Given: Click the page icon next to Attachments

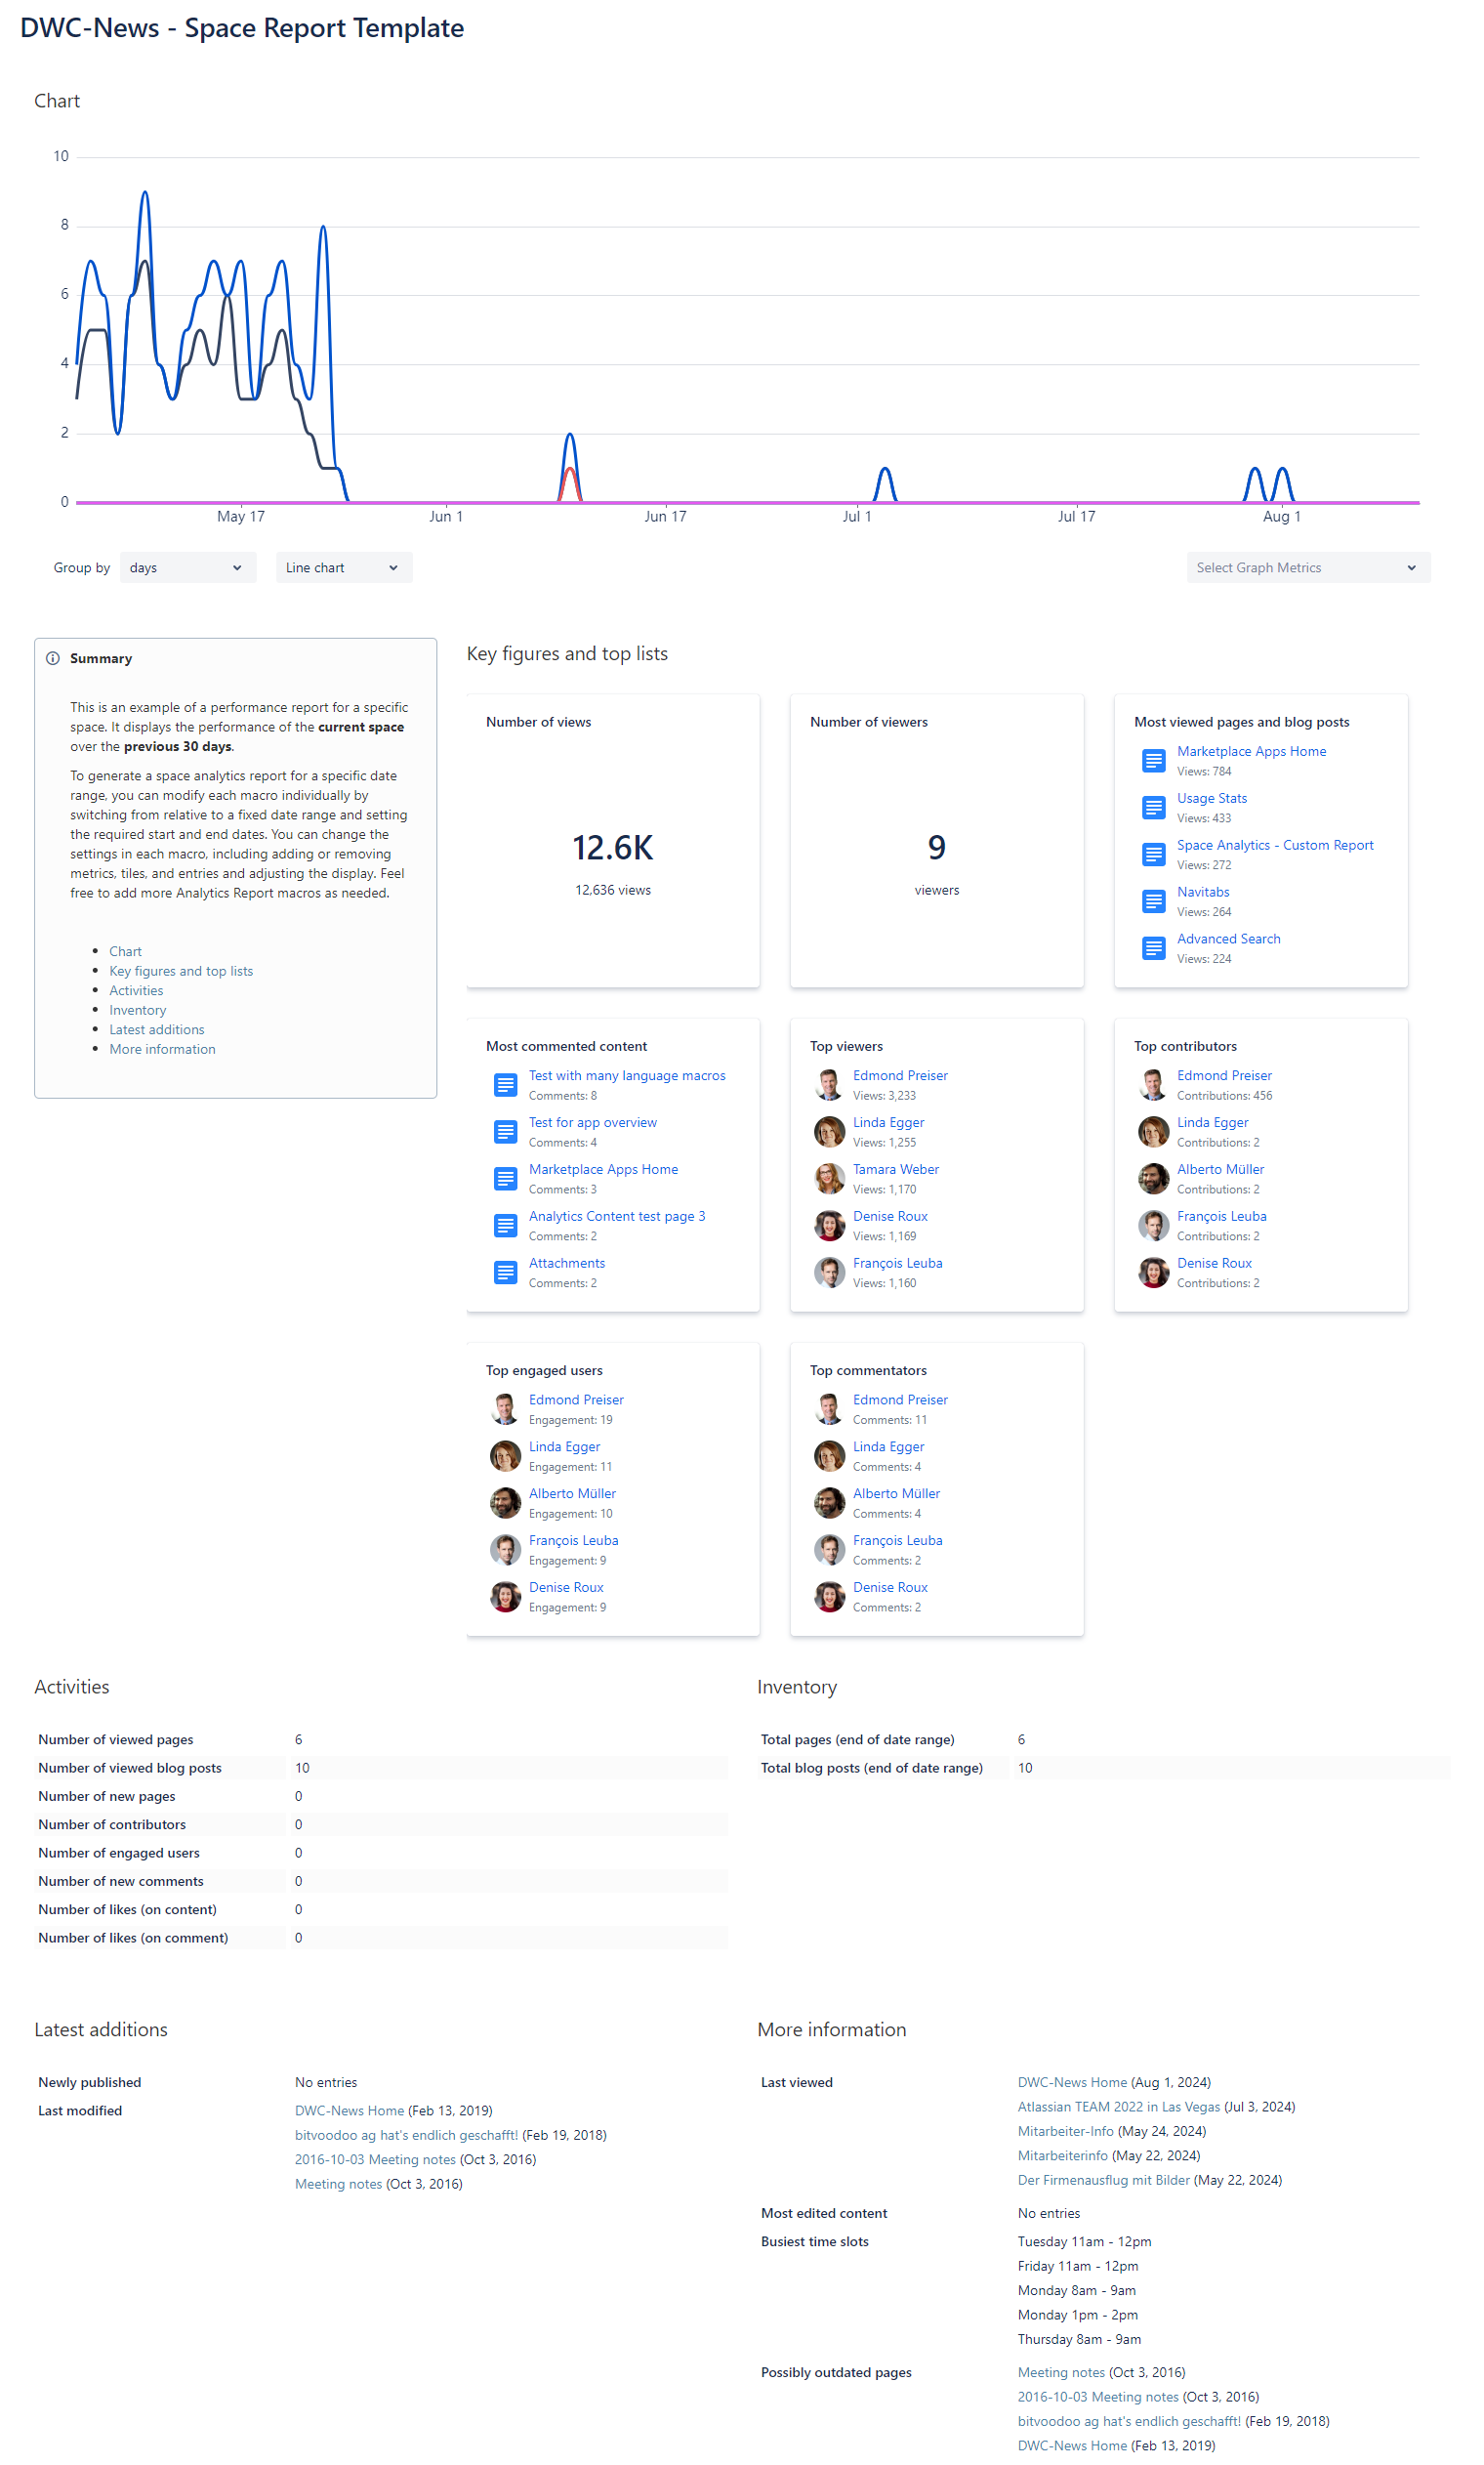Looking at the screenshot, I should (505, 1273).
